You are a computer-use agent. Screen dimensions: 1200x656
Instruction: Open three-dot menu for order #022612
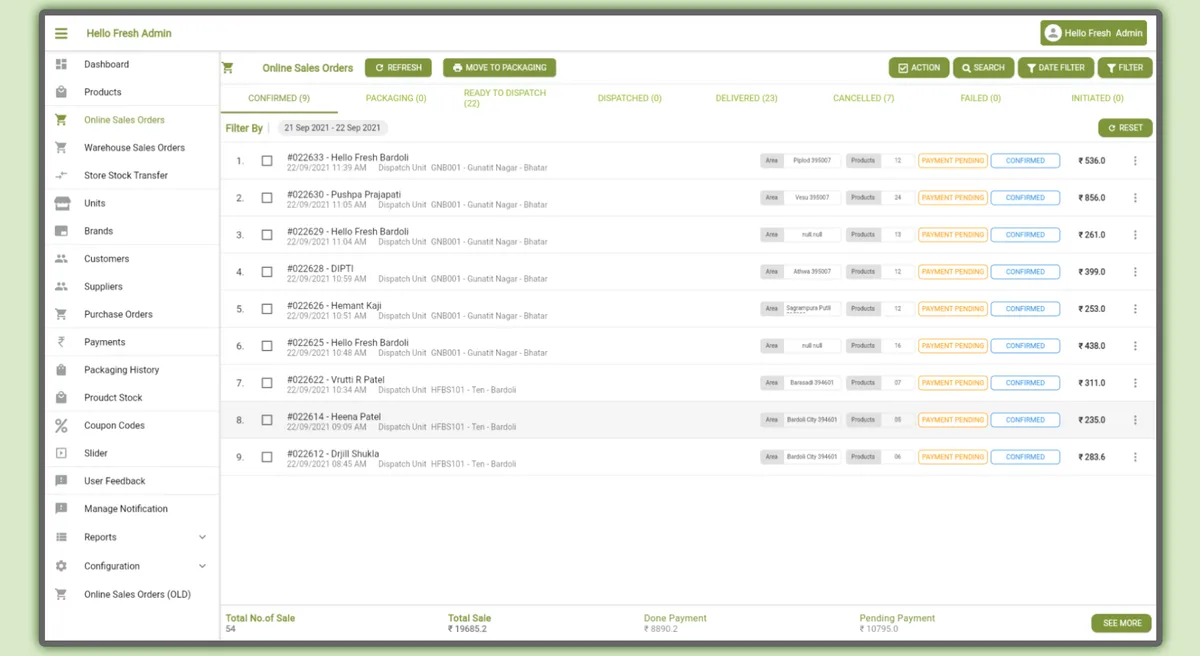tap(1135, 457)
